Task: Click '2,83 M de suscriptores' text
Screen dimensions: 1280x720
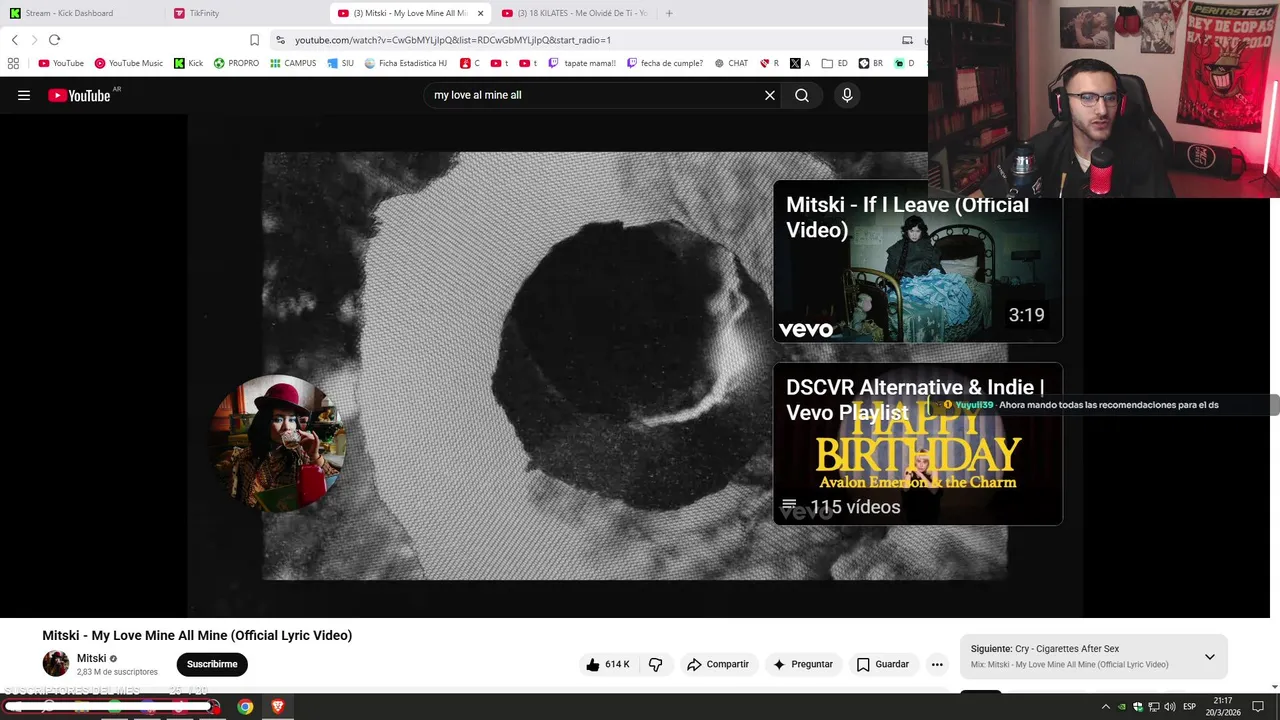Action: 117,672
